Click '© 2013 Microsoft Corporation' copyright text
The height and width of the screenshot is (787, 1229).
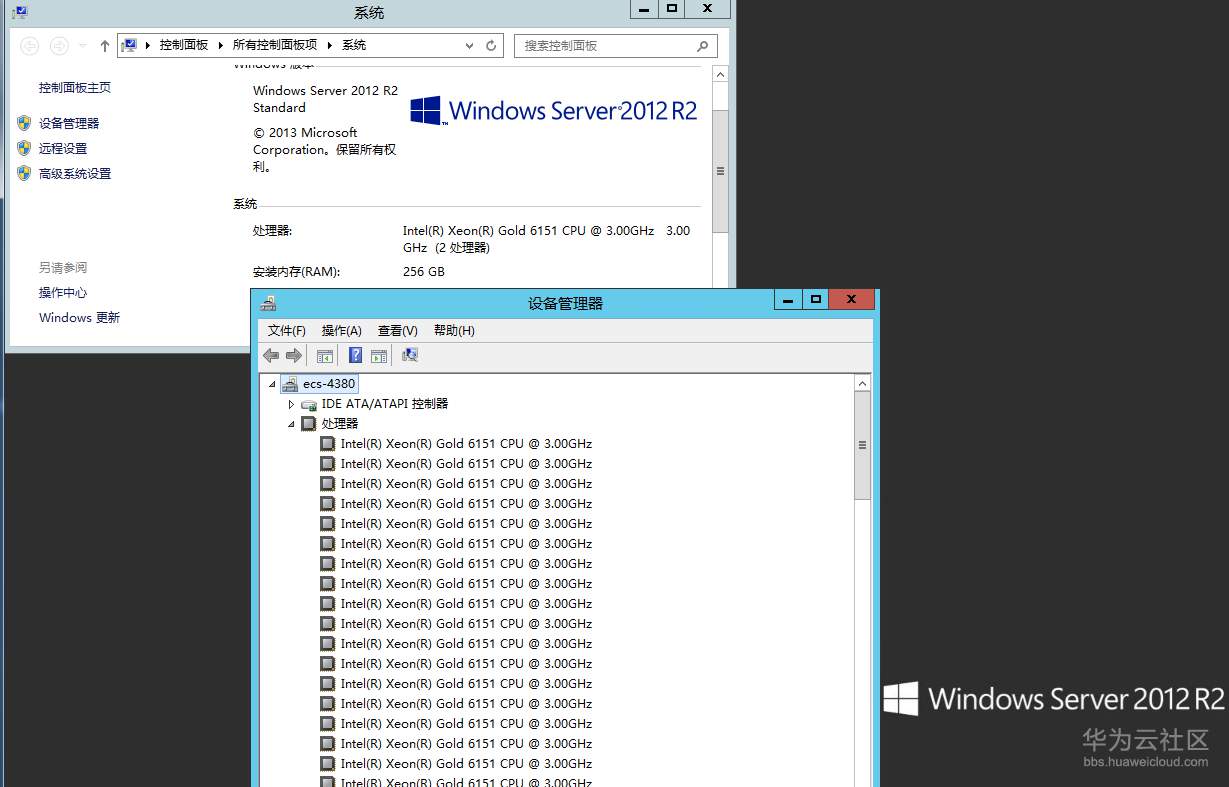coord(325,150)
